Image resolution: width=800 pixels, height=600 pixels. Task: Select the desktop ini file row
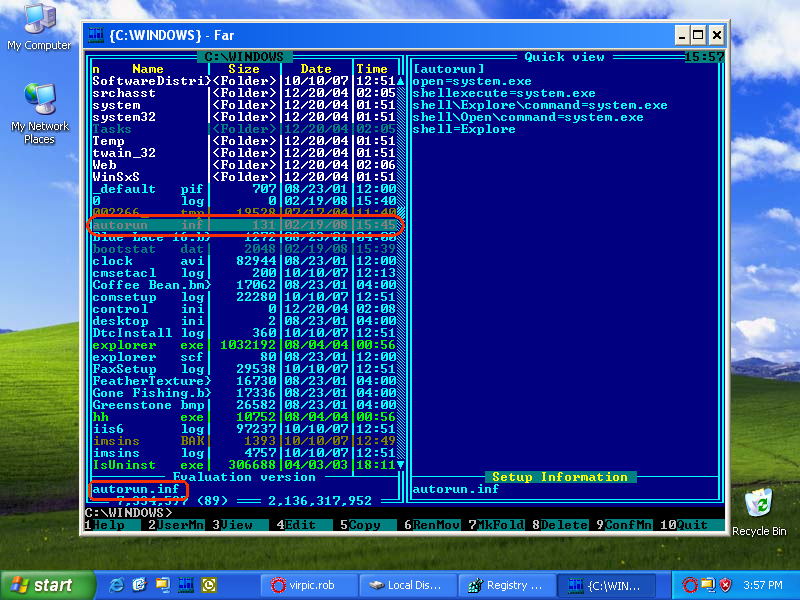244,321
